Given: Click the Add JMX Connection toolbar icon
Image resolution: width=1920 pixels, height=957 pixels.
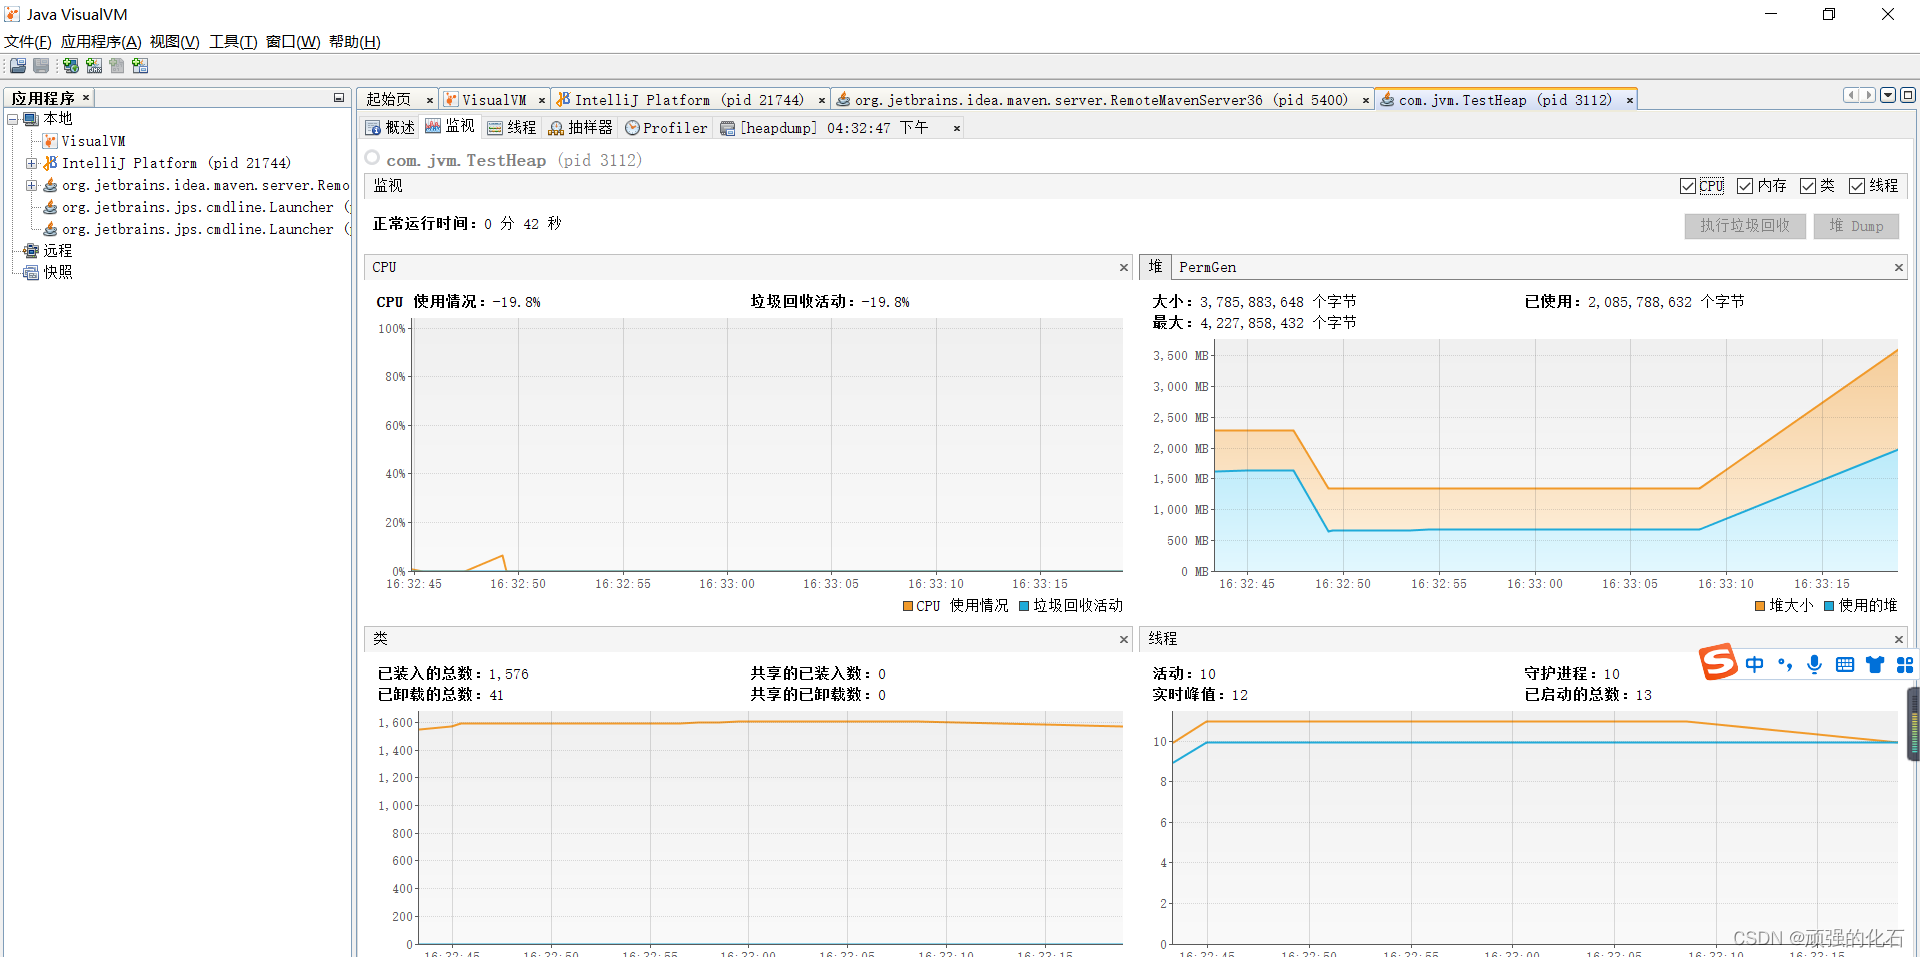Looking at the screenshot, I should (x=94, y=66).
